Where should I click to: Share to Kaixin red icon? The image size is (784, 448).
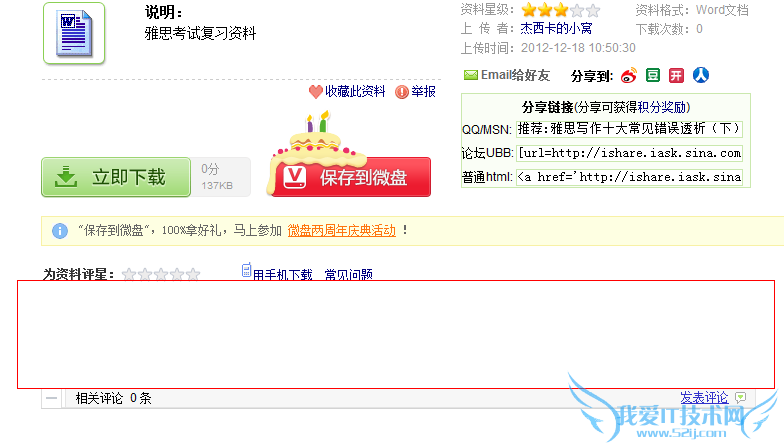tap(676, 75)
